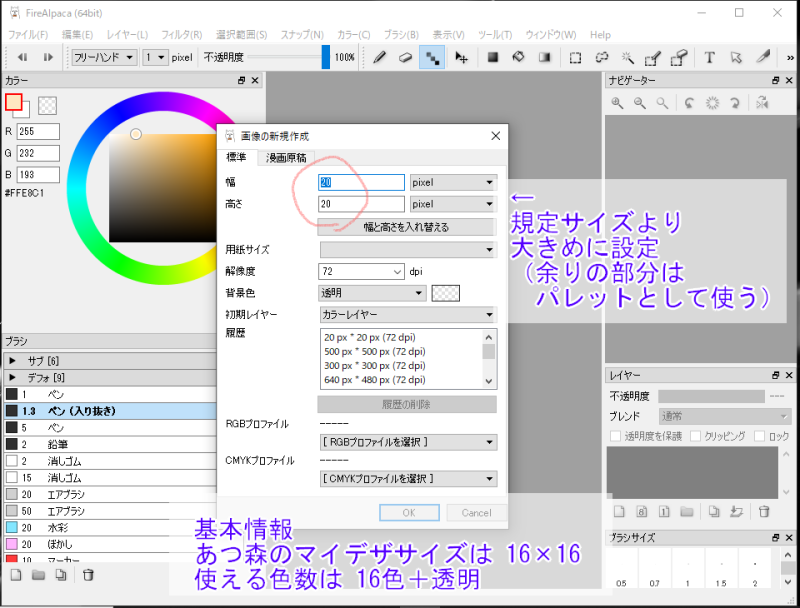
Task: Select the 鉛筆 brush in list
Action: tap(111, 444)
